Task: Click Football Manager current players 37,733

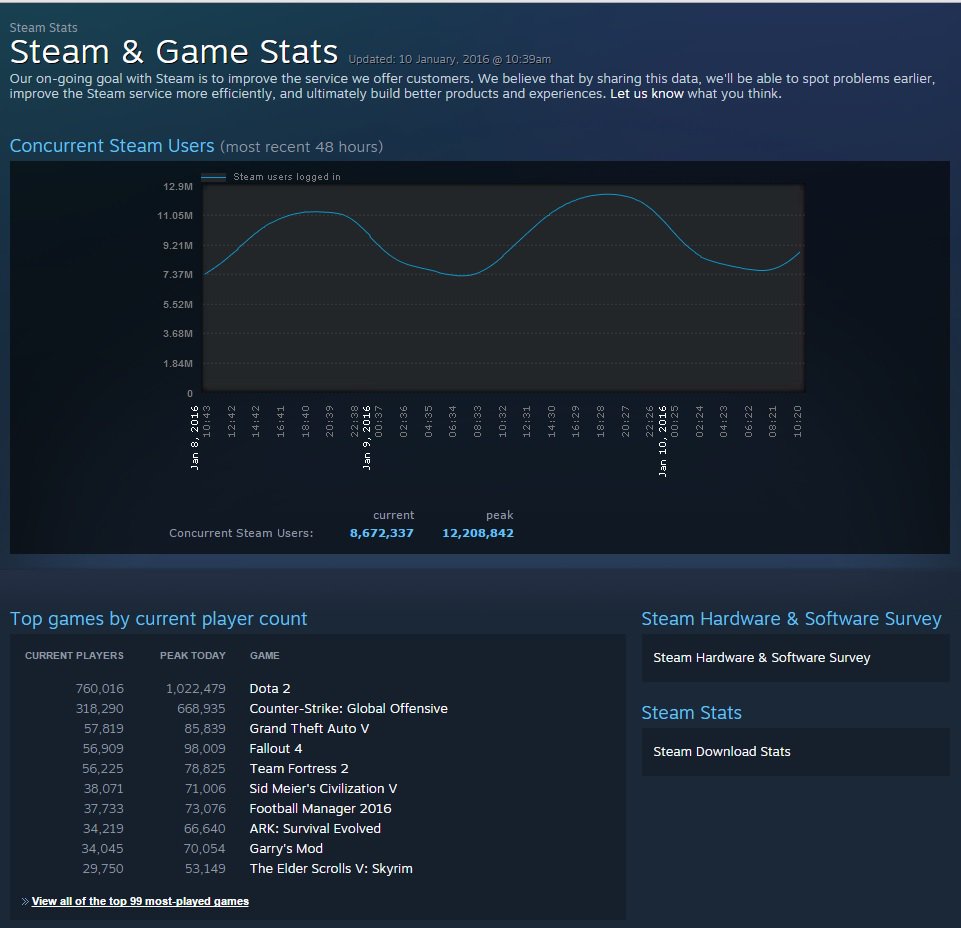Action: coord(104,808)
